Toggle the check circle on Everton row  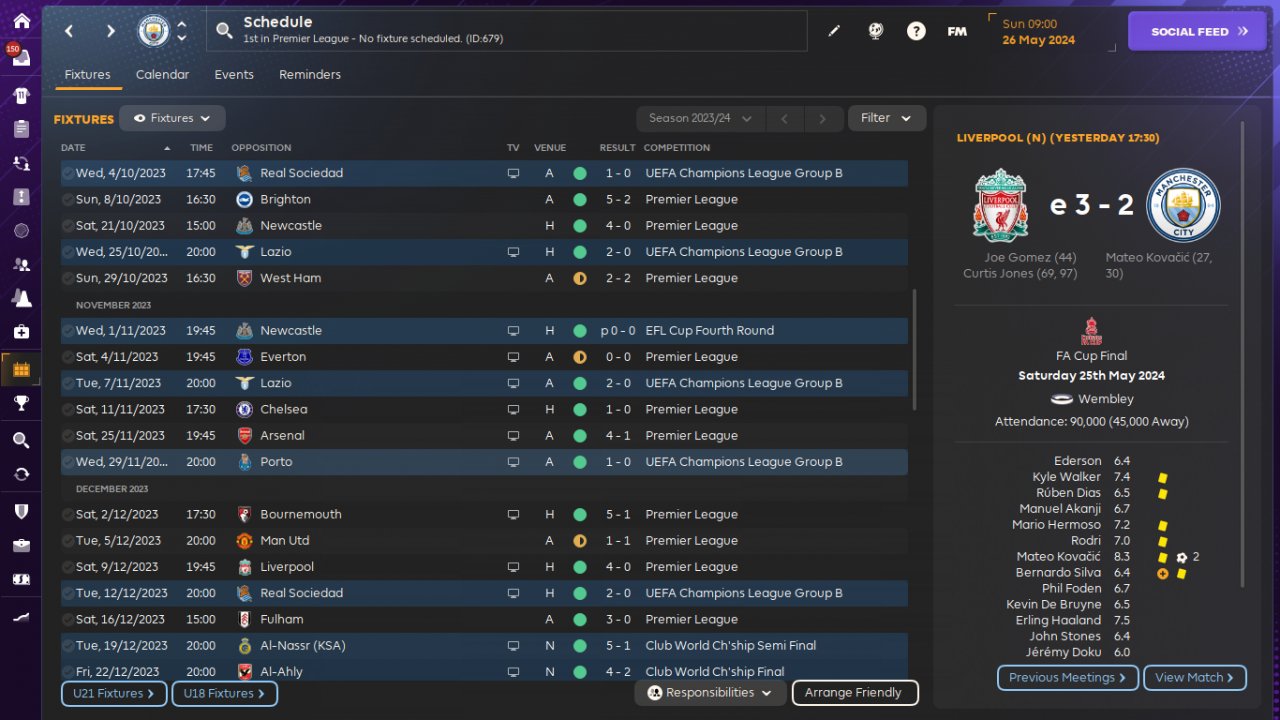(x=68, y=357)
